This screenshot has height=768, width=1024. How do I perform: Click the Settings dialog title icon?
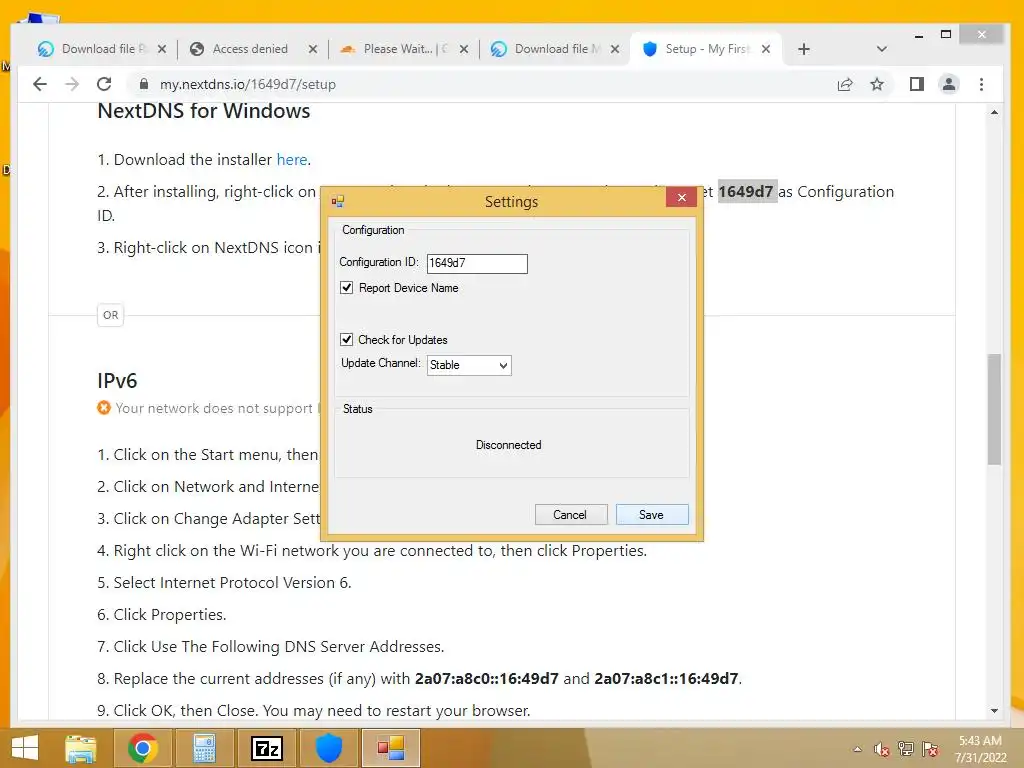click(x=338, y=201)
